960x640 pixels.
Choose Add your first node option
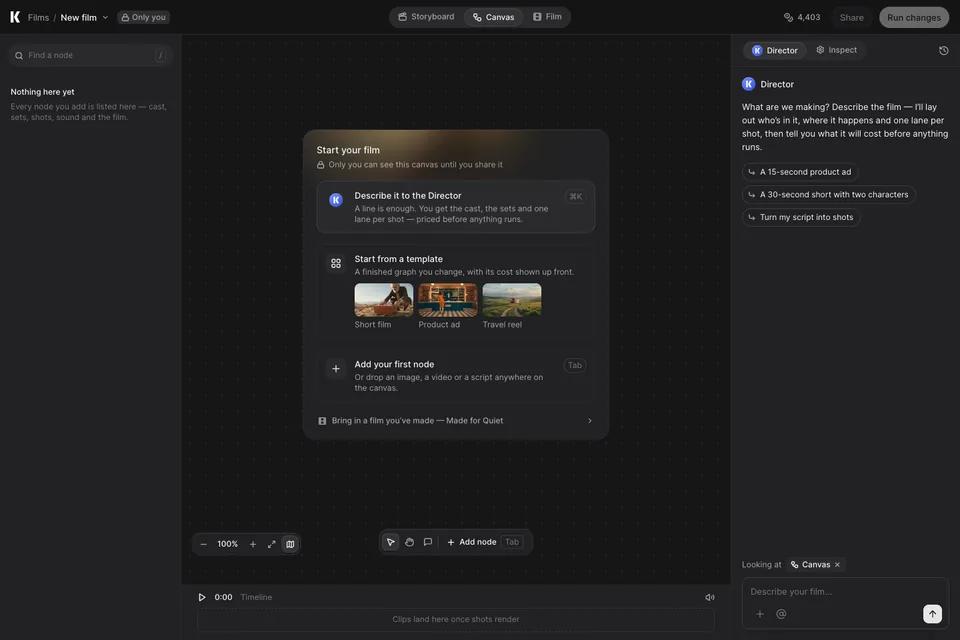tap(456, 375)
